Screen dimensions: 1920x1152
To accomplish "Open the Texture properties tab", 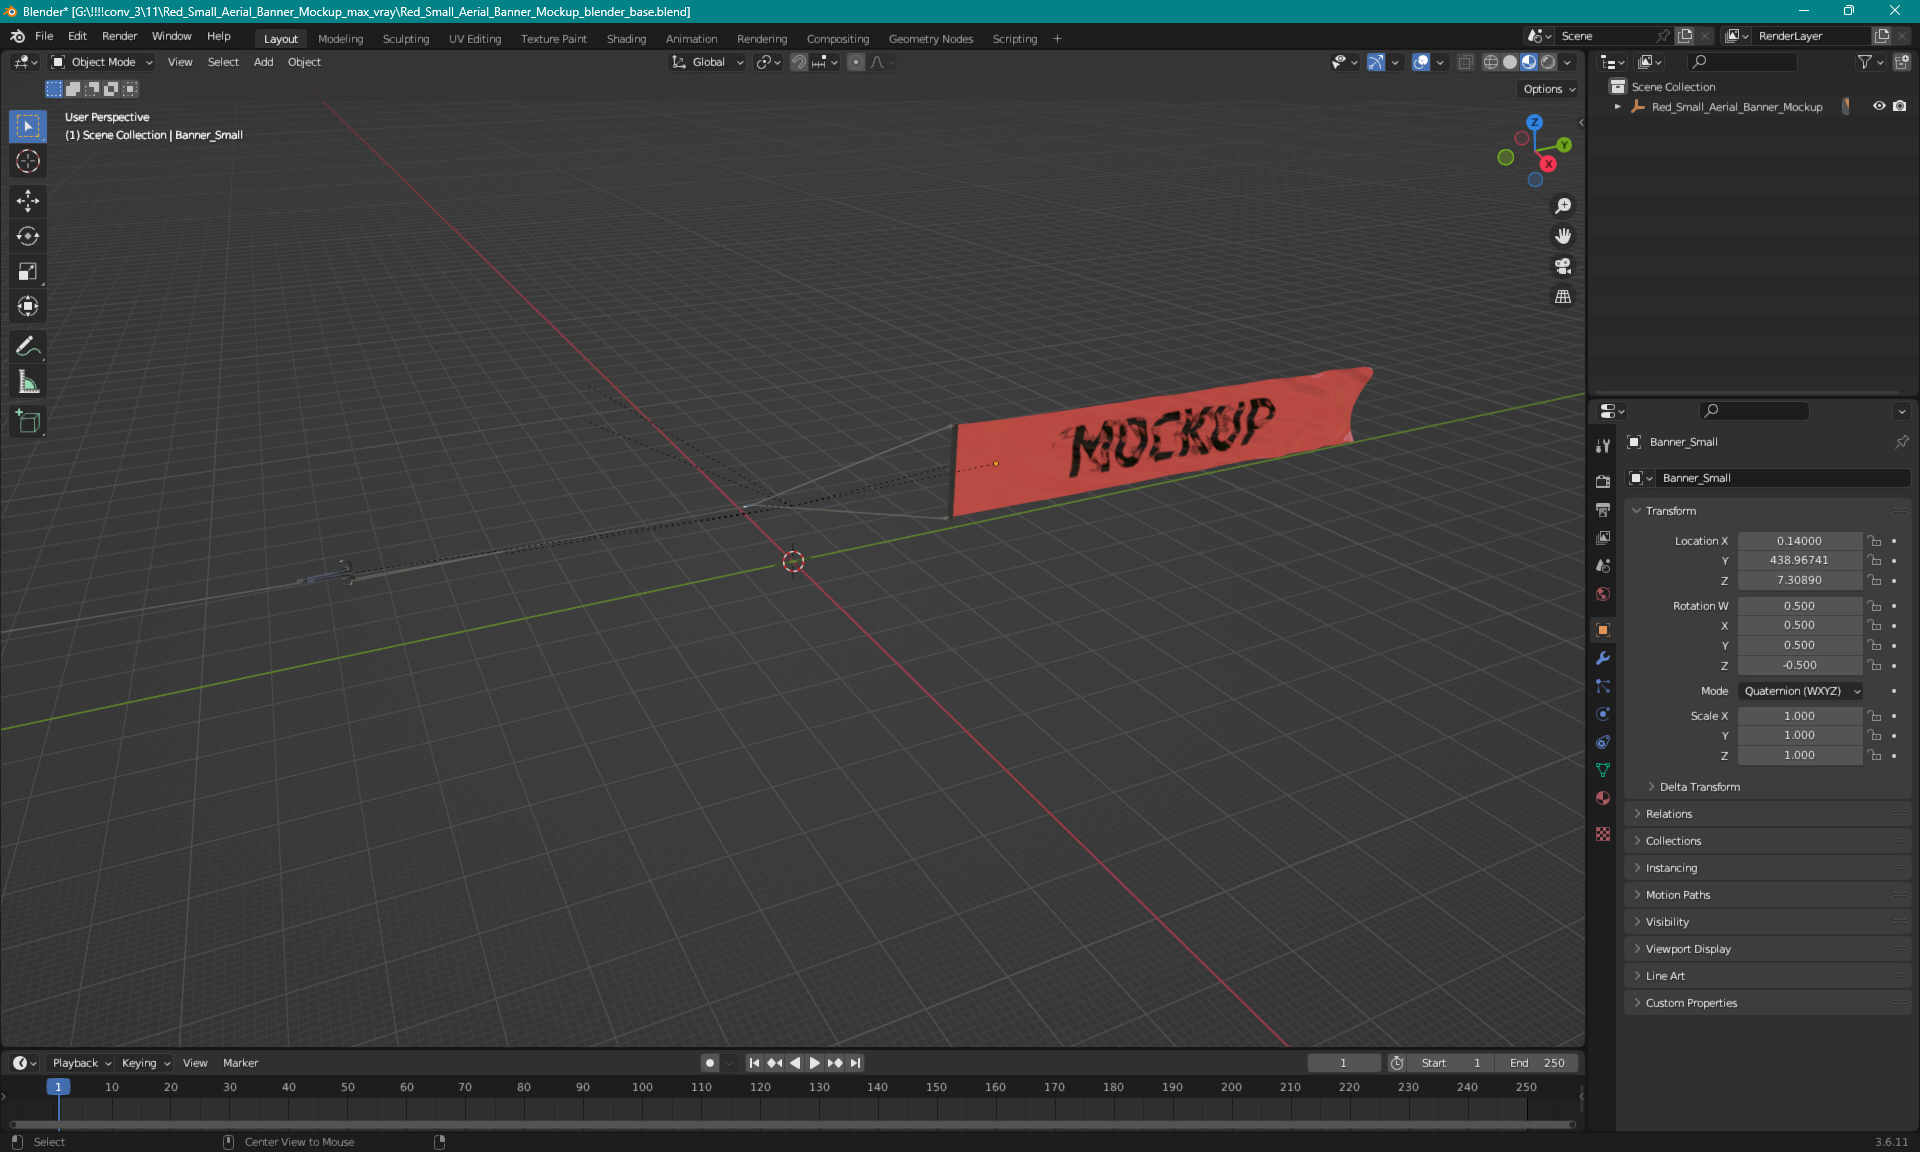I will pyautogui.click(x=1603, y=834).
